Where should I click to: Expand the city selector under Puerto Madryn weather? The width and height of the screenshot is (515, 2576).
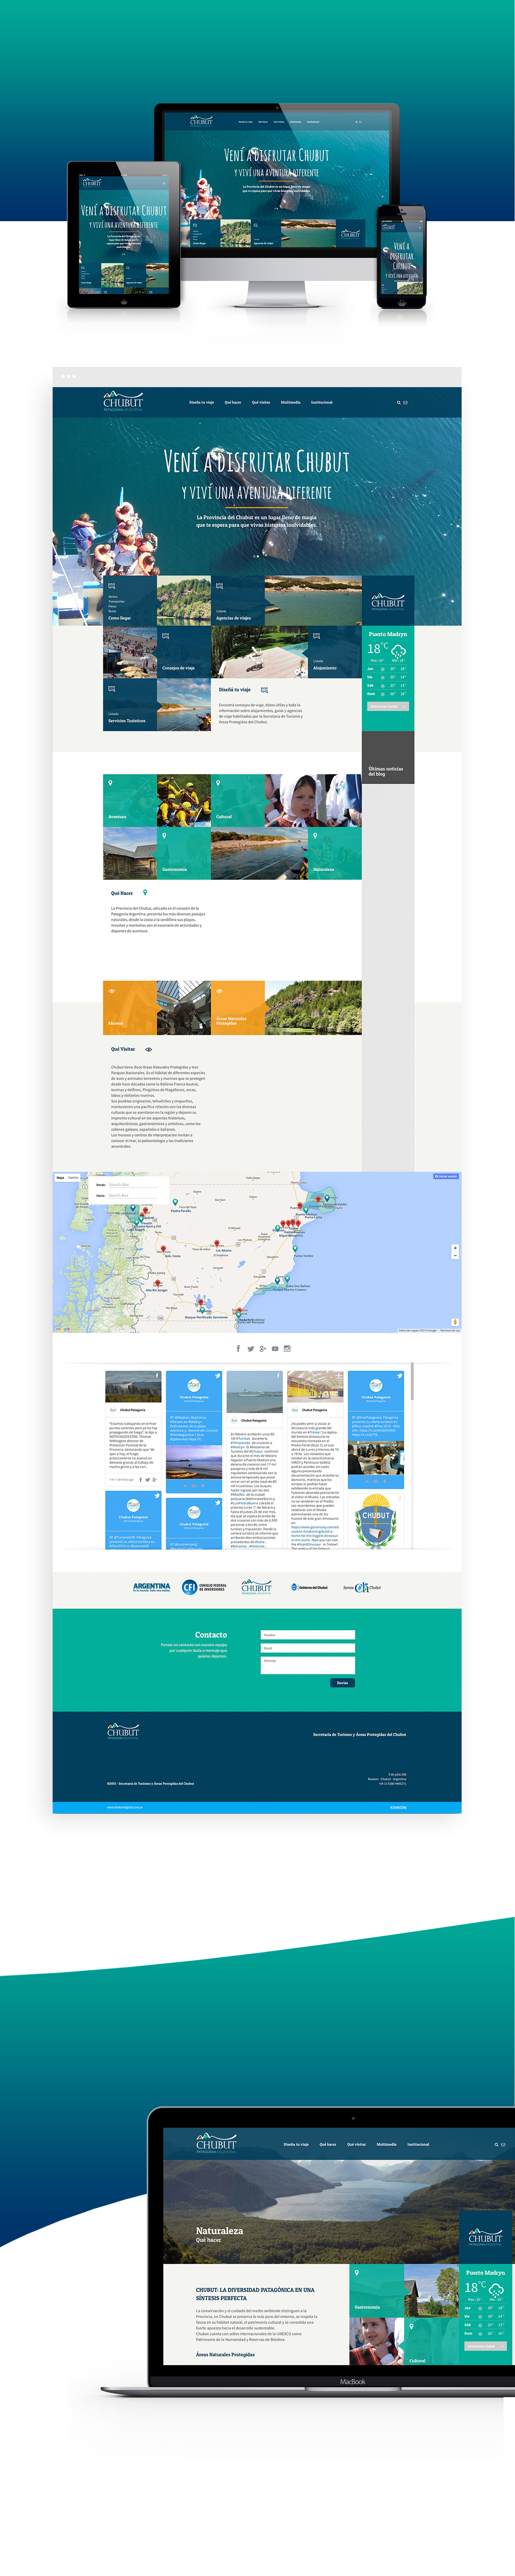coord(388,706)
